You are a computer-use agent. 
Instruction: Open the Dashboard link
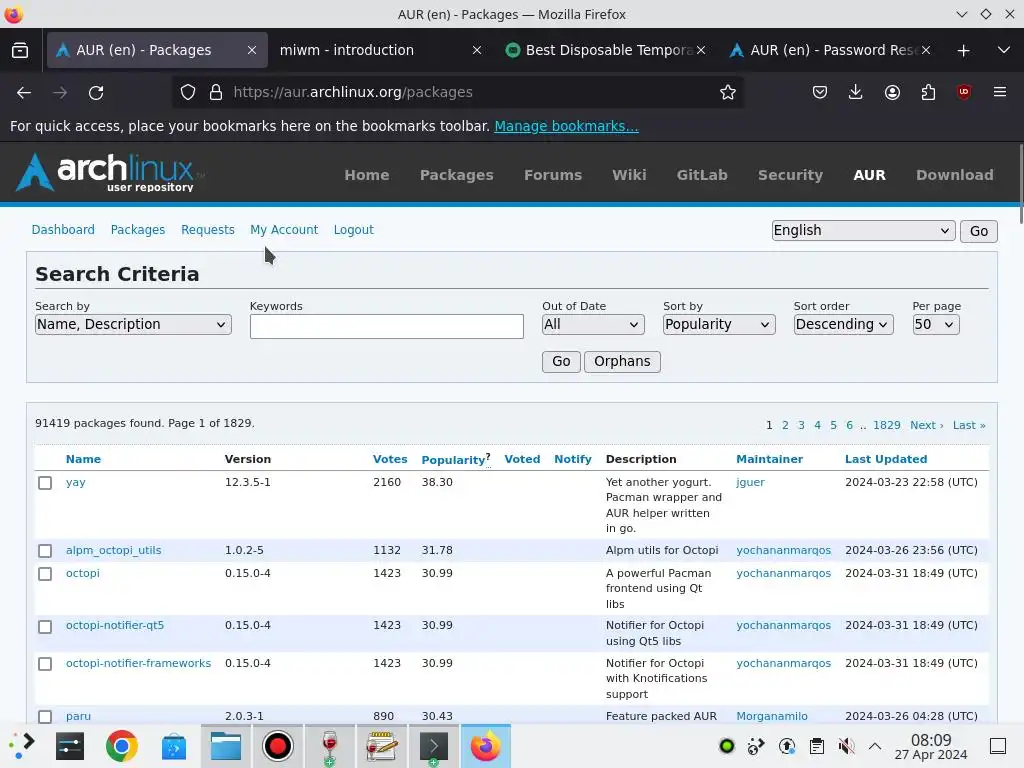click(63, 230)
